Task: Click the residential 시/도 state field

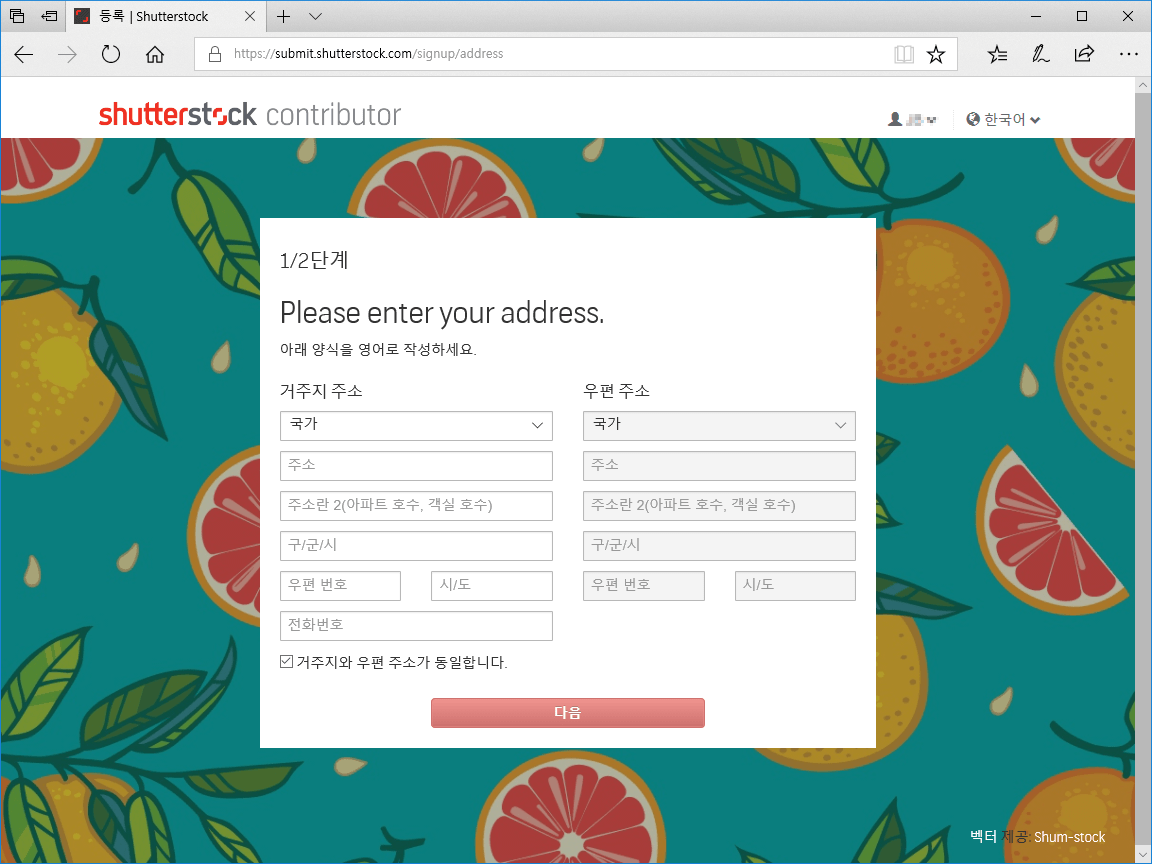Action: tap(492, 586)
